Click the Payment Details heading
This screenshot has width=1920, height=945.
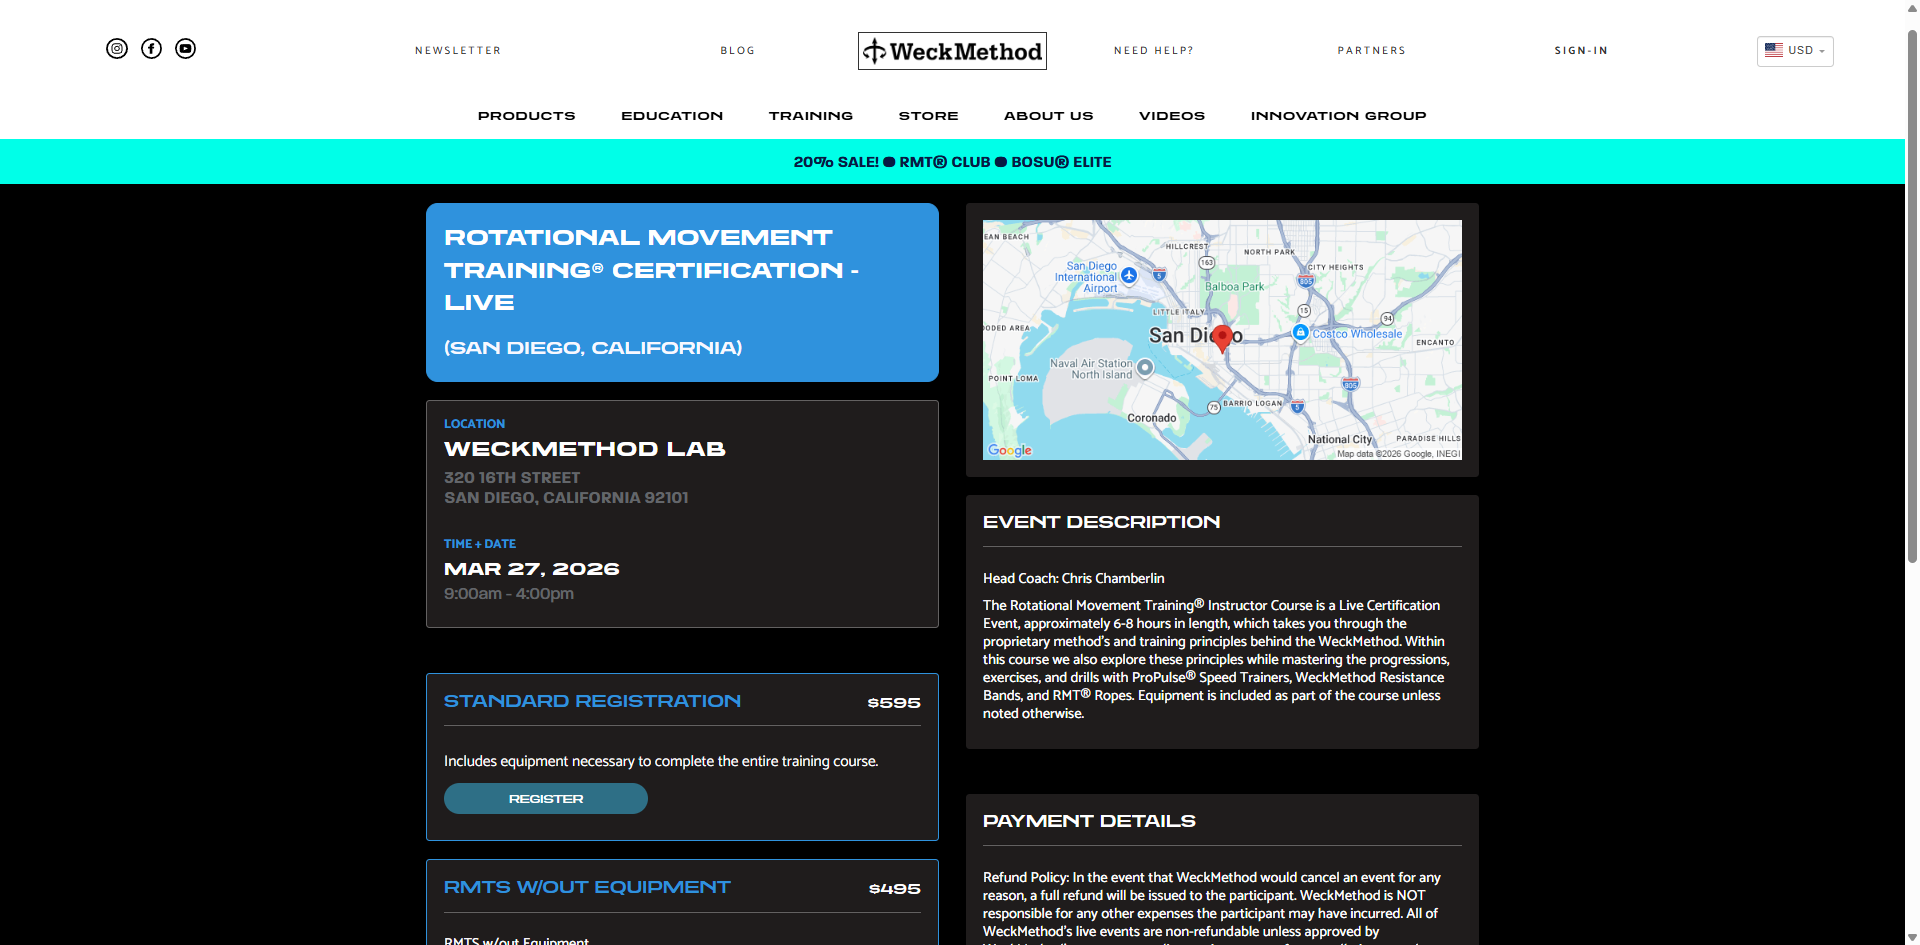click(1089, 821)
